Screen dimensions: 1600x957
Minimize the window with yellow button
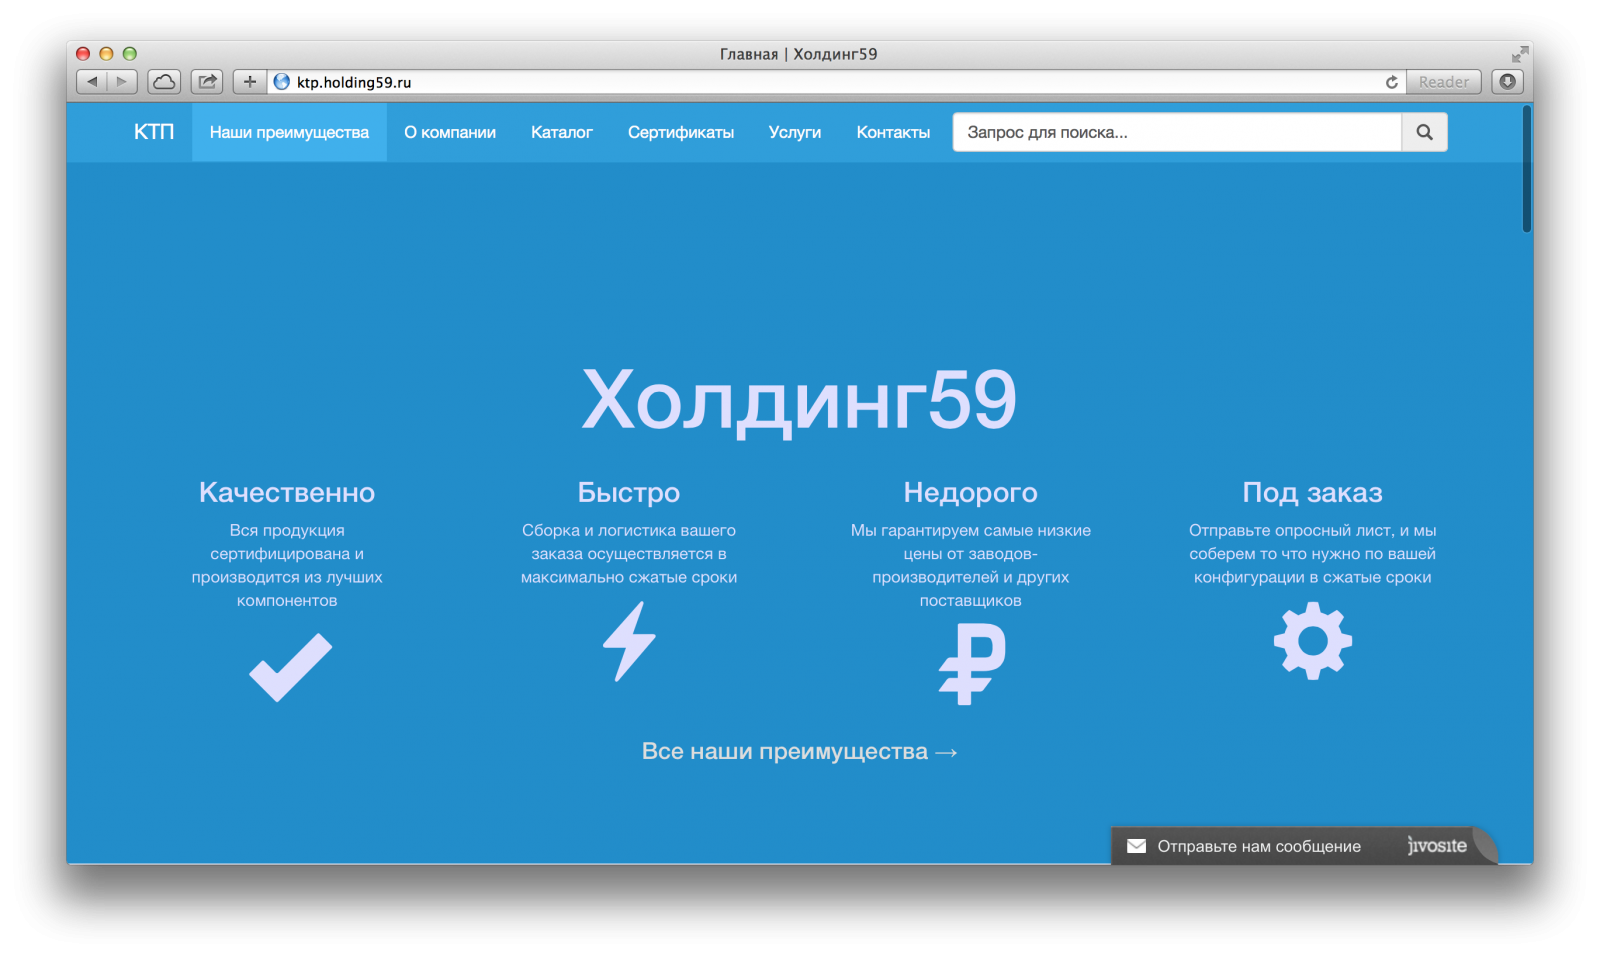pyautogui.click(x=106, y=54)
